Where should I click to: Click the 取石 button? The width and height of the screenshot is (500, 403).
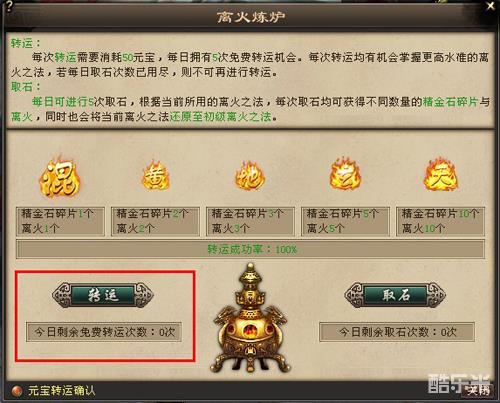pyautogui.click(x=395, y=295)
